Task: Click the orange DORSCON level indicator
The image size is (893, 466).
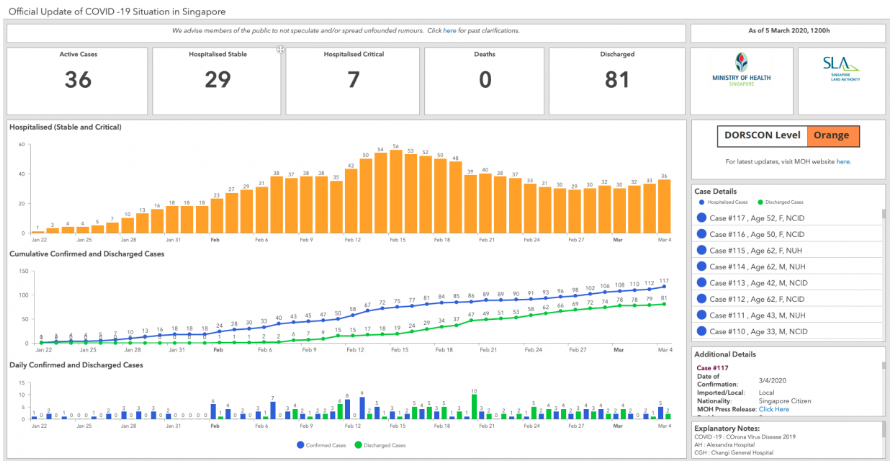Action: click(831, 136)
